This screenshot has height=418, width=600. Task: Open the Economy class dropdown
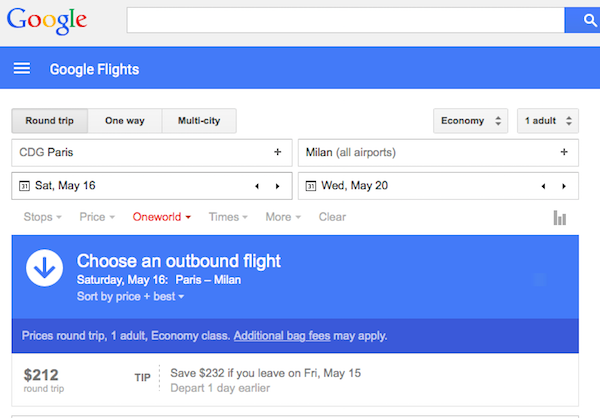[470, 121]
